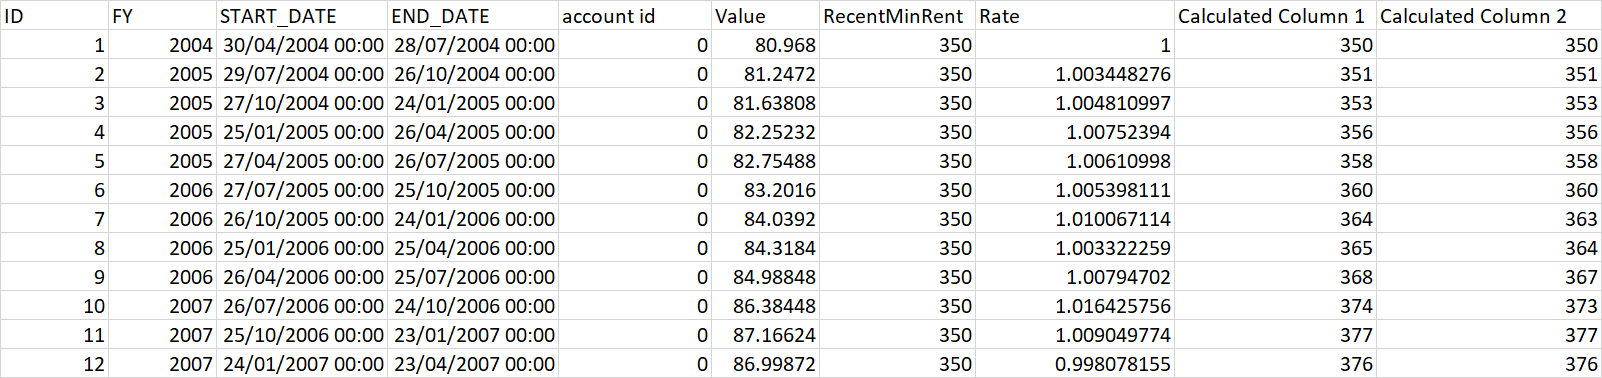Viewport: 1602px width, 378px height.
Task: Select the FY column header
Action: [162, 16]
